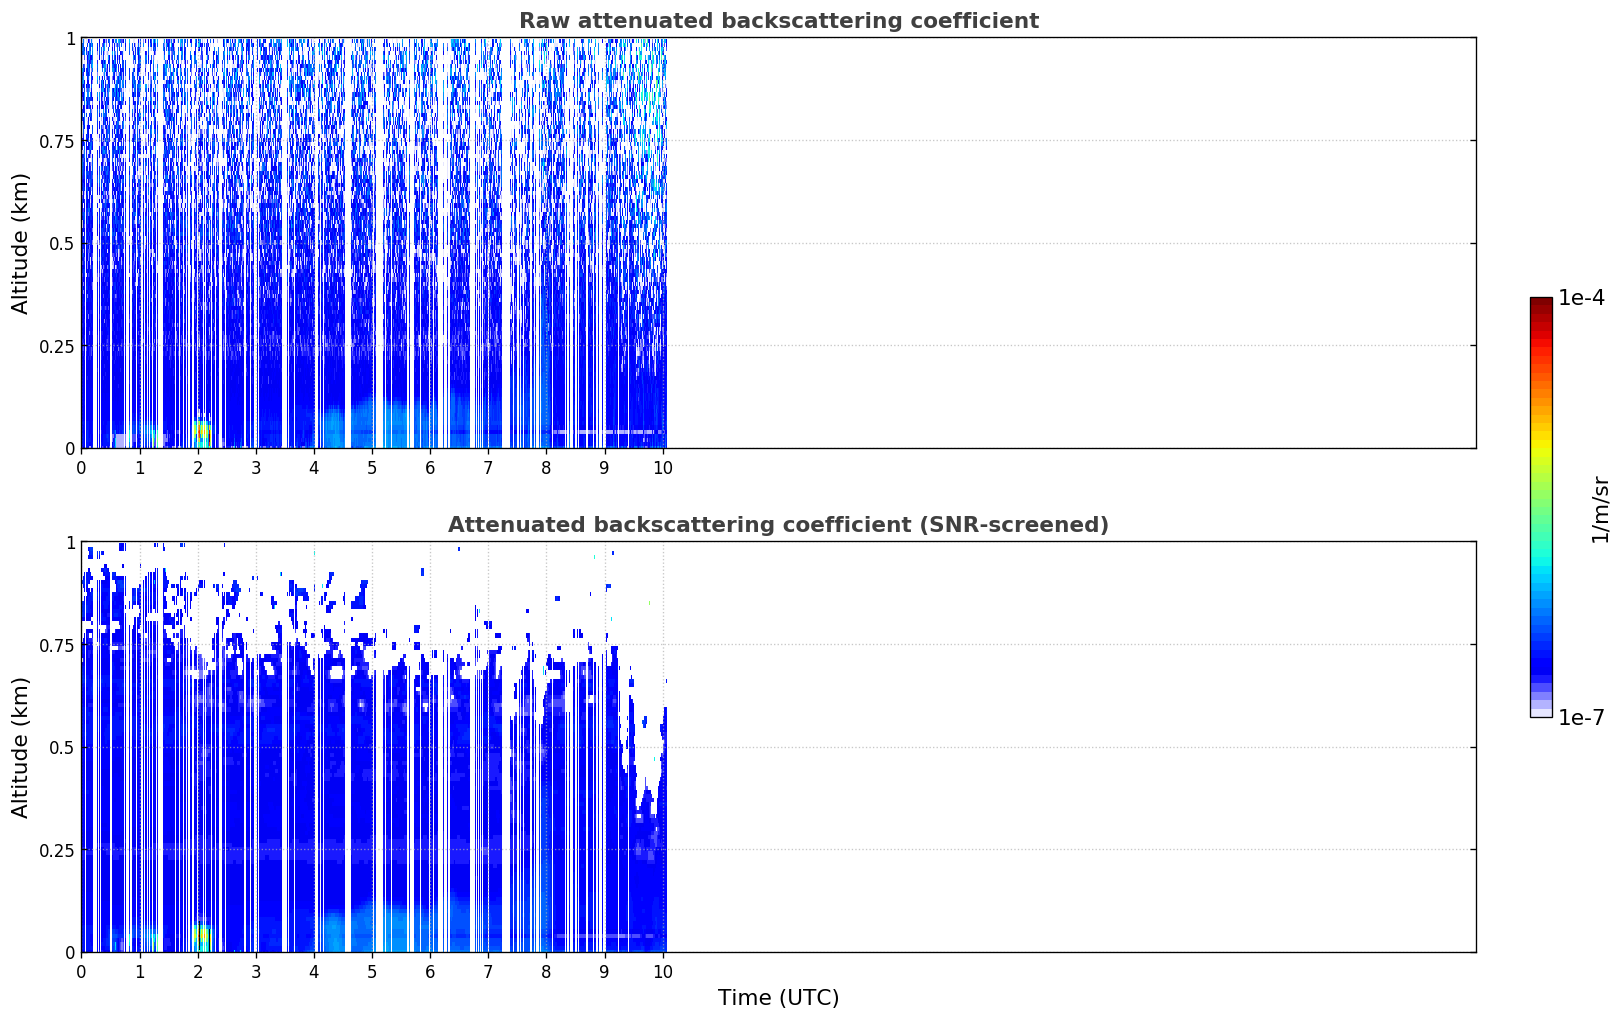
Task: Click the hour 0 tick label on bottom plot
Action: (81, 972)
